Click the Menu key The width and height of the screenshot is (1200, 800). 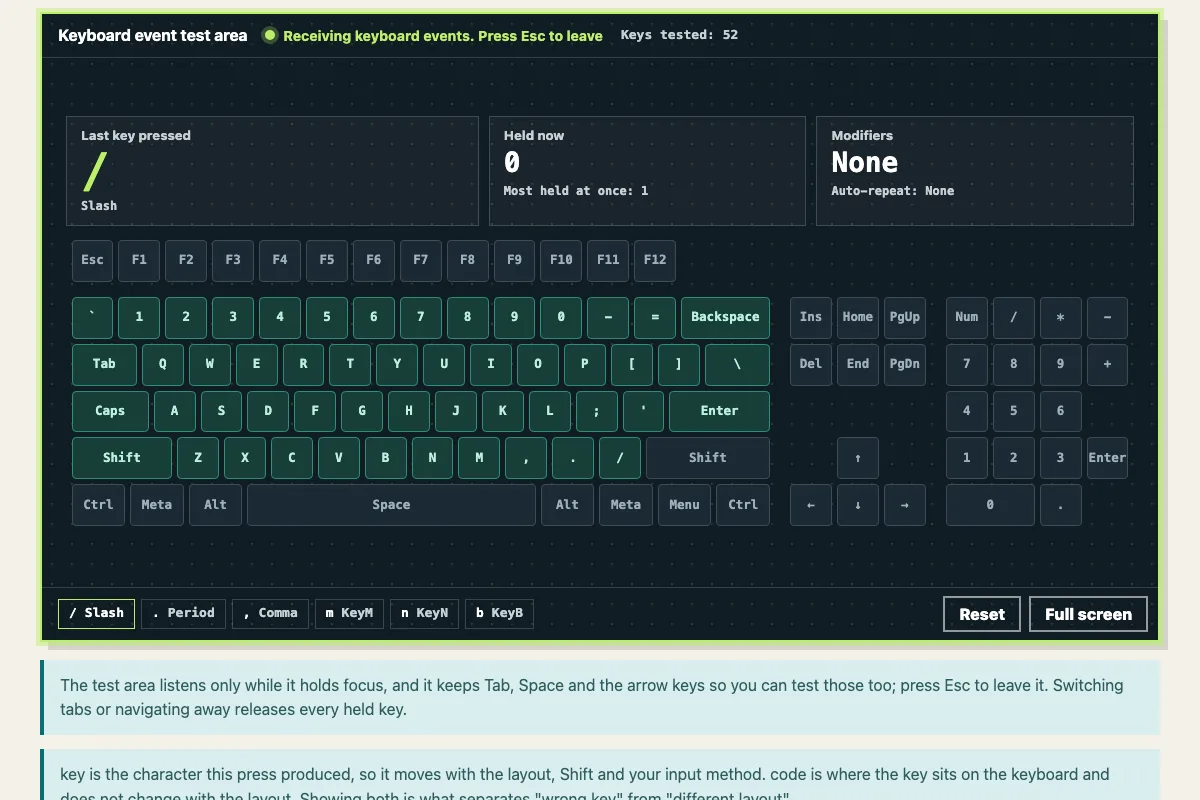point(684,505)
